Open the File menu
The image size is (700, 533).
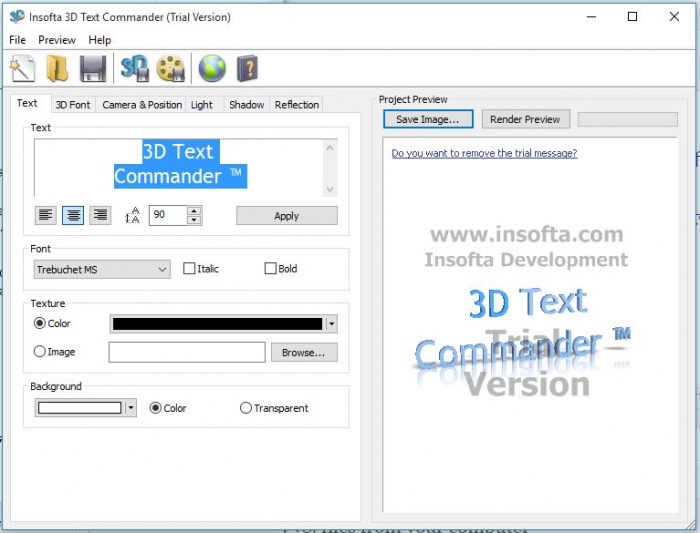click(x=17, y=40)
